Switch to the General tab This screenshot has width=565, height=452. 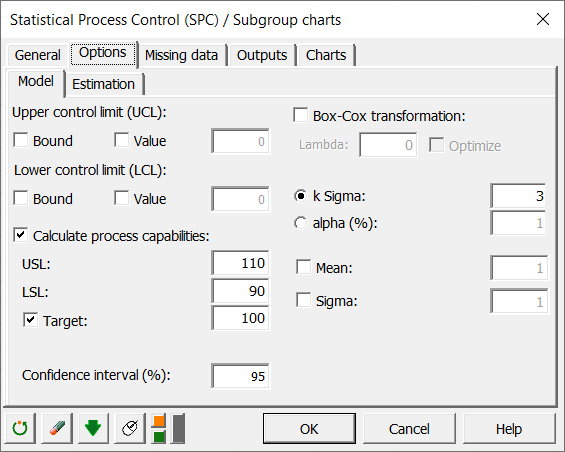pyautogui.click(x=37, y=55)
